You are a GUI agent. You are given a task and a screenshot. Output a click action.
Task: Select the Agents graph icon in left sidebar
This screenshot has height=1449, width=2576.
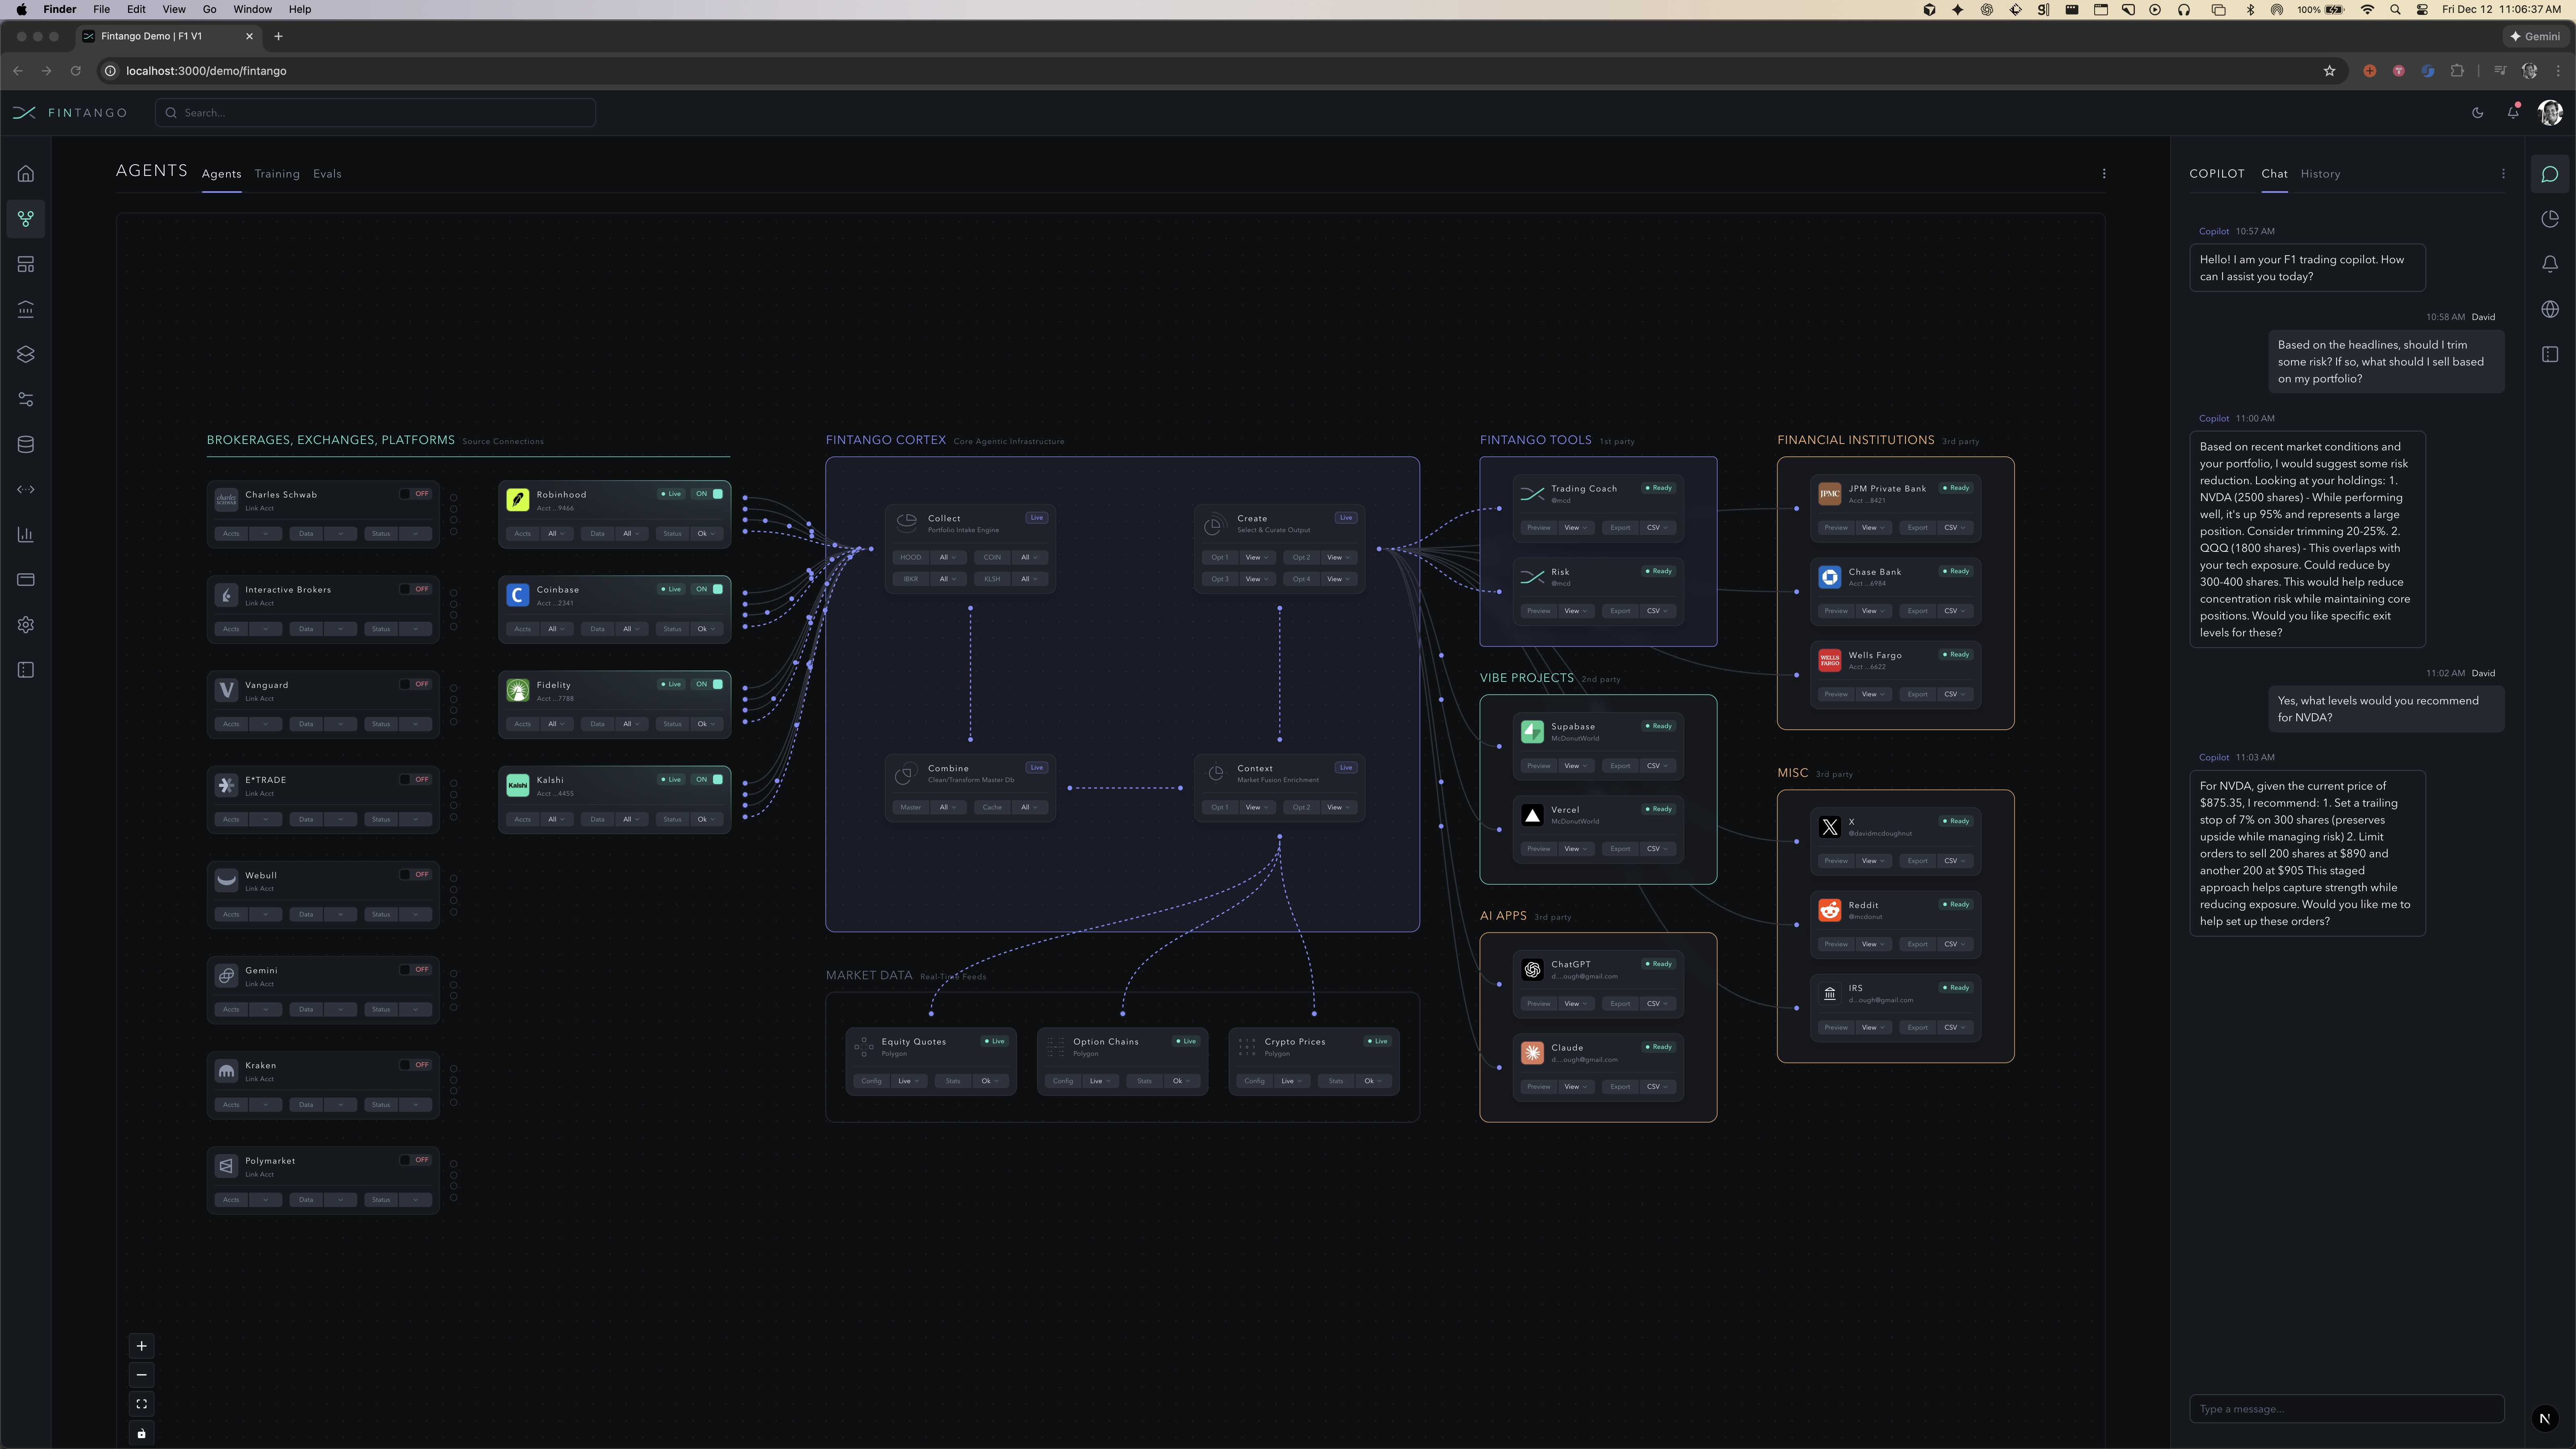pyautogui.click(x=26, y=219)
